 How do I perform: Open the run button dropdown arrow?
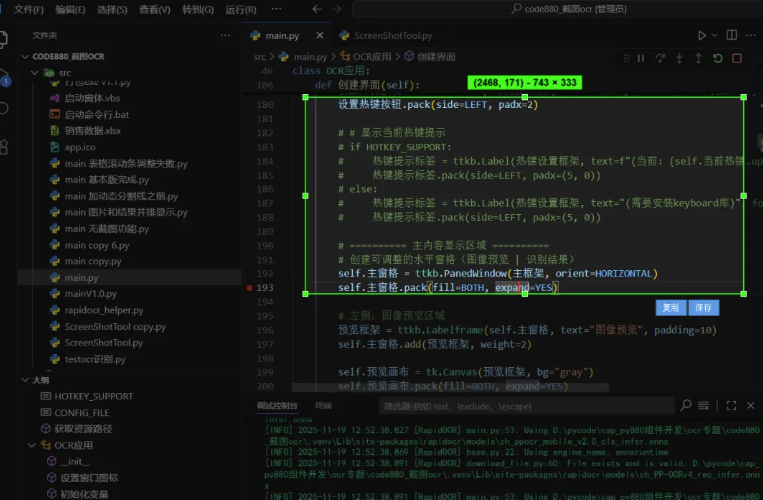click(x=714, y=35)
